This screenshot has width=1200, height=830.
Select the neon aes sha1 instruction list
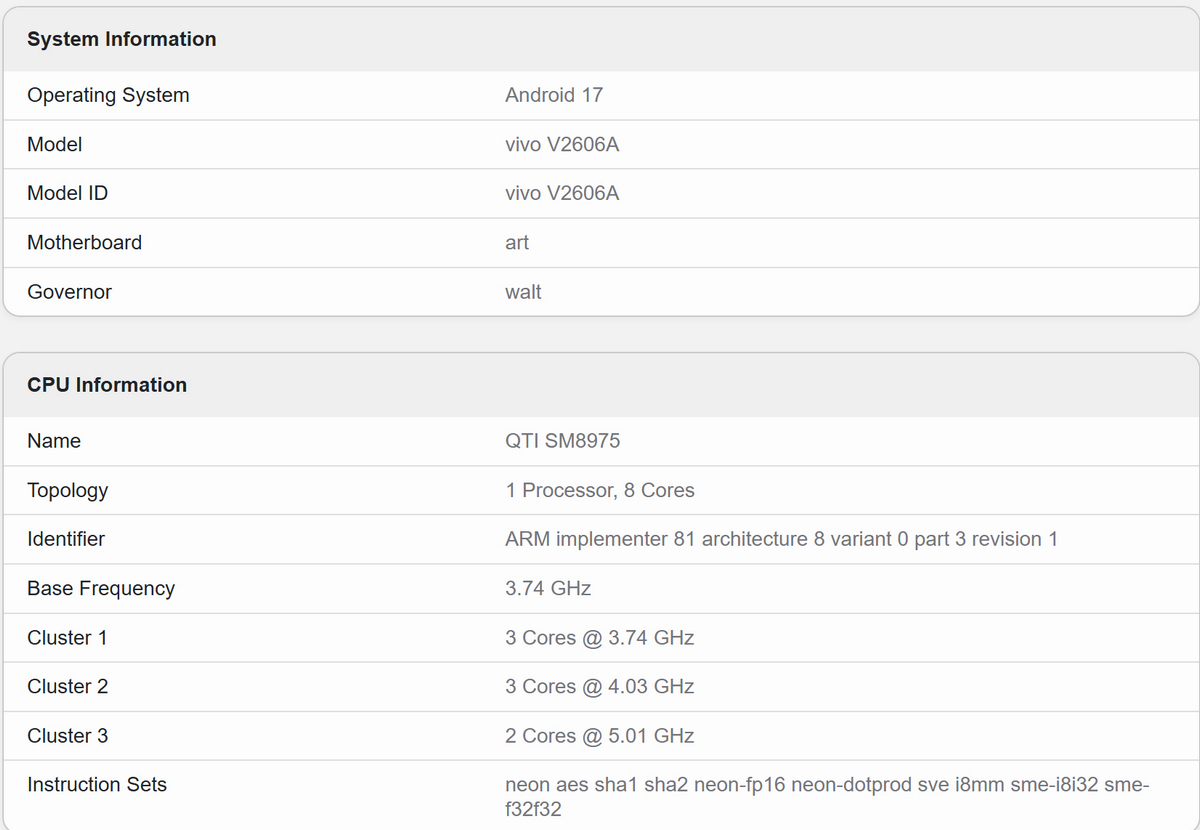(827, 797)
